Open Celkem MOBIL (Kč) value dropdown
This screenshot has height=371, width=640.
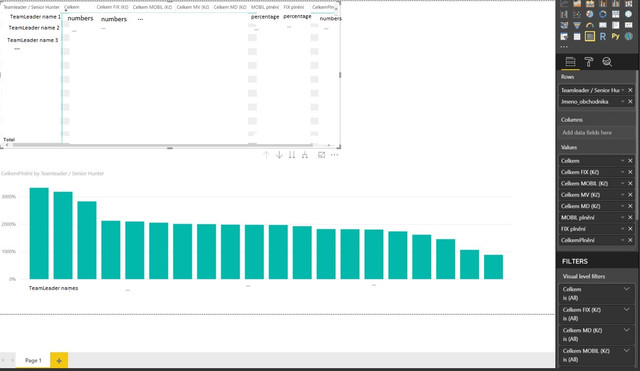(623, 184)
